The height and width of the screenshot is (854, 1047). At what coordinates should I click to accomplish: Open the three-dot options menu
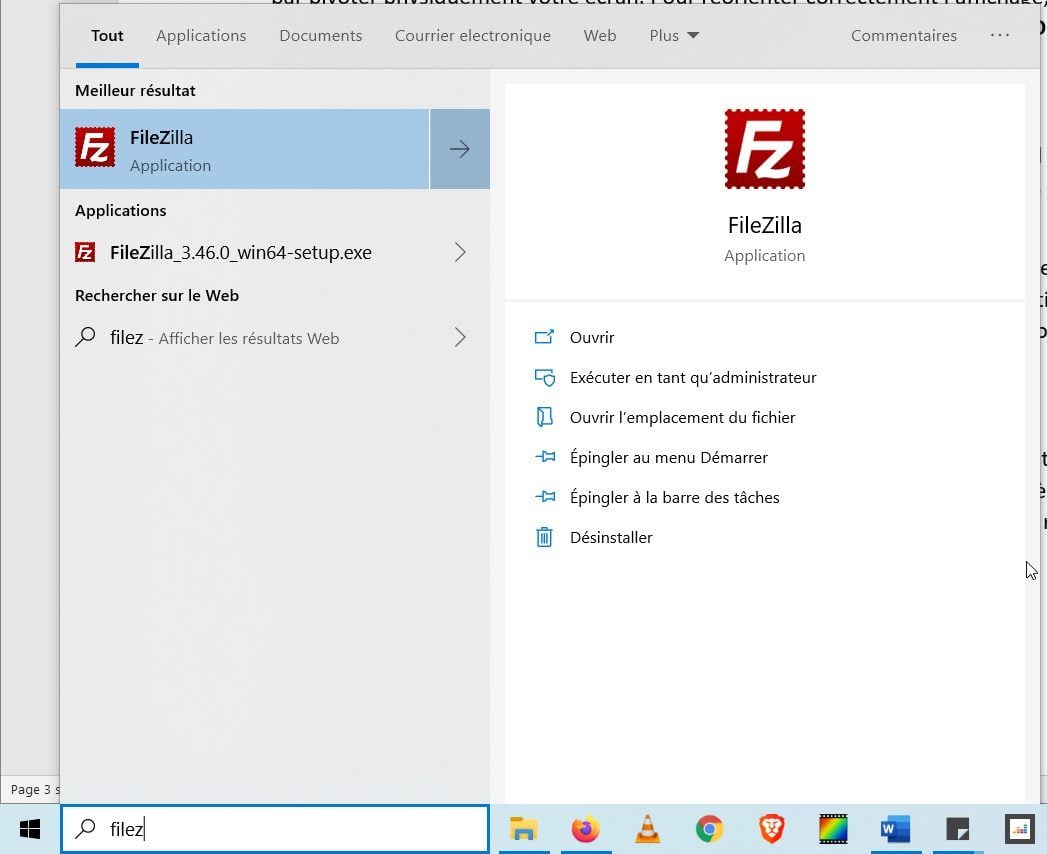point(1000,35)
